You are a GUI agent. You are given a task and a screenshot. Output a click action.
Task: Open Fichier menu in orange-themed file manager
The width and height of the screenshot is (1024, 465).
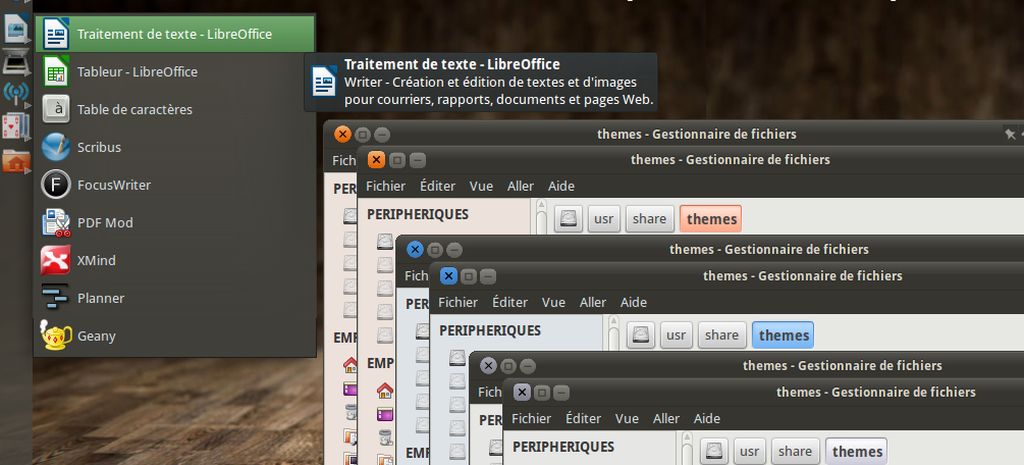(385, 186)
